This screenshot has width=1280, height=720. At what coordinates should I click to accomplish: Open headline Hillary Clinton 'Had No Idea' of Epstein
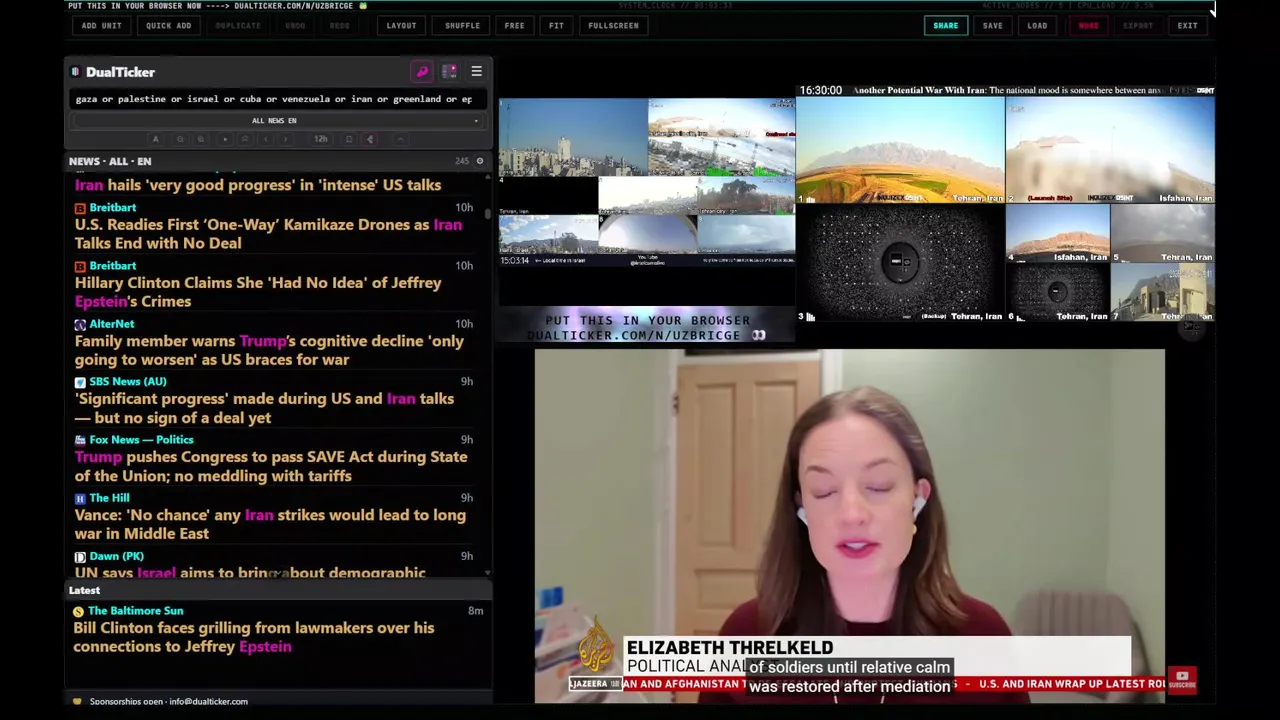(258, 292)
